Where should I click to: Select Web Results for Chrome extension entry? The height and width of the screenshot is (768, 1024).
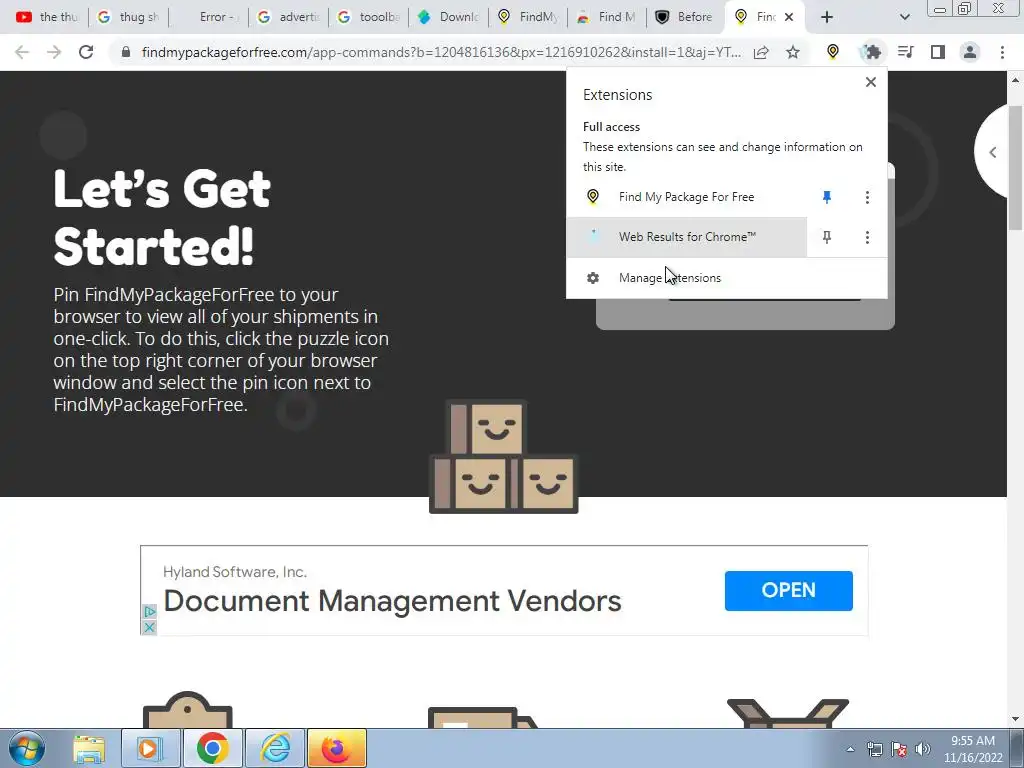[686, 237]
